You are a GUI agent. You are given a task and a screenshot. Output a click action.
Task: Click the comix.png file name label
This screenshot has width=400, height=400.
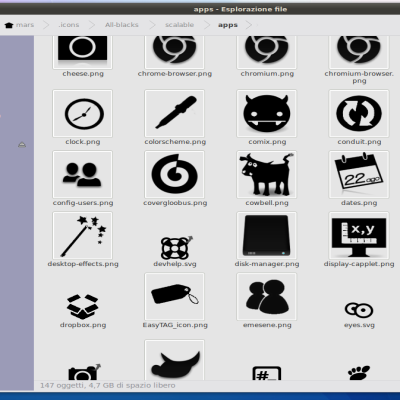267,142
